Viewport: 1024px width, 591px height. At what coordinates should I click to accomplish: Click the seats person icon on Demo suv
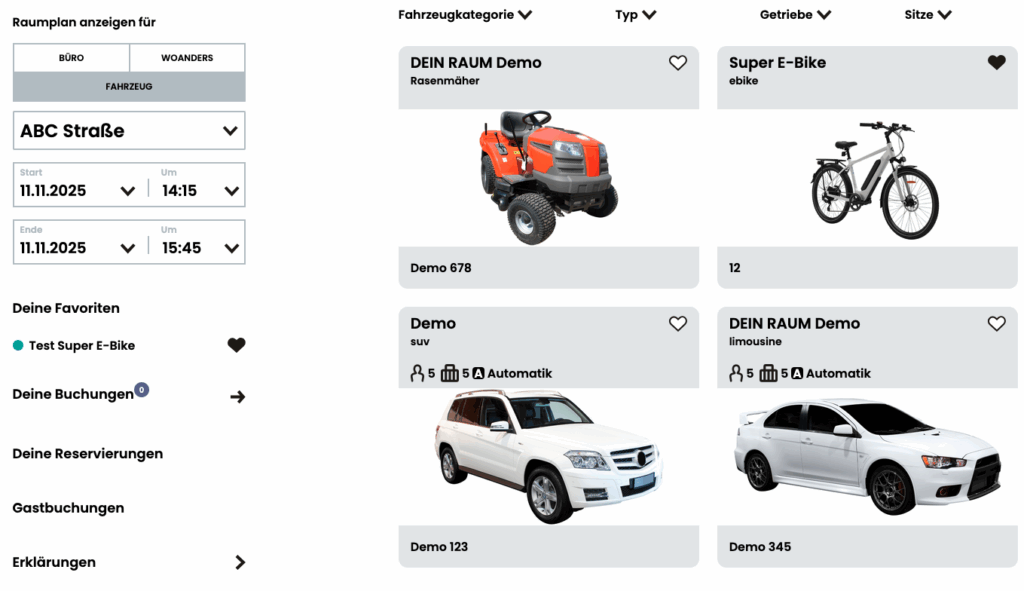pos(417,374)
